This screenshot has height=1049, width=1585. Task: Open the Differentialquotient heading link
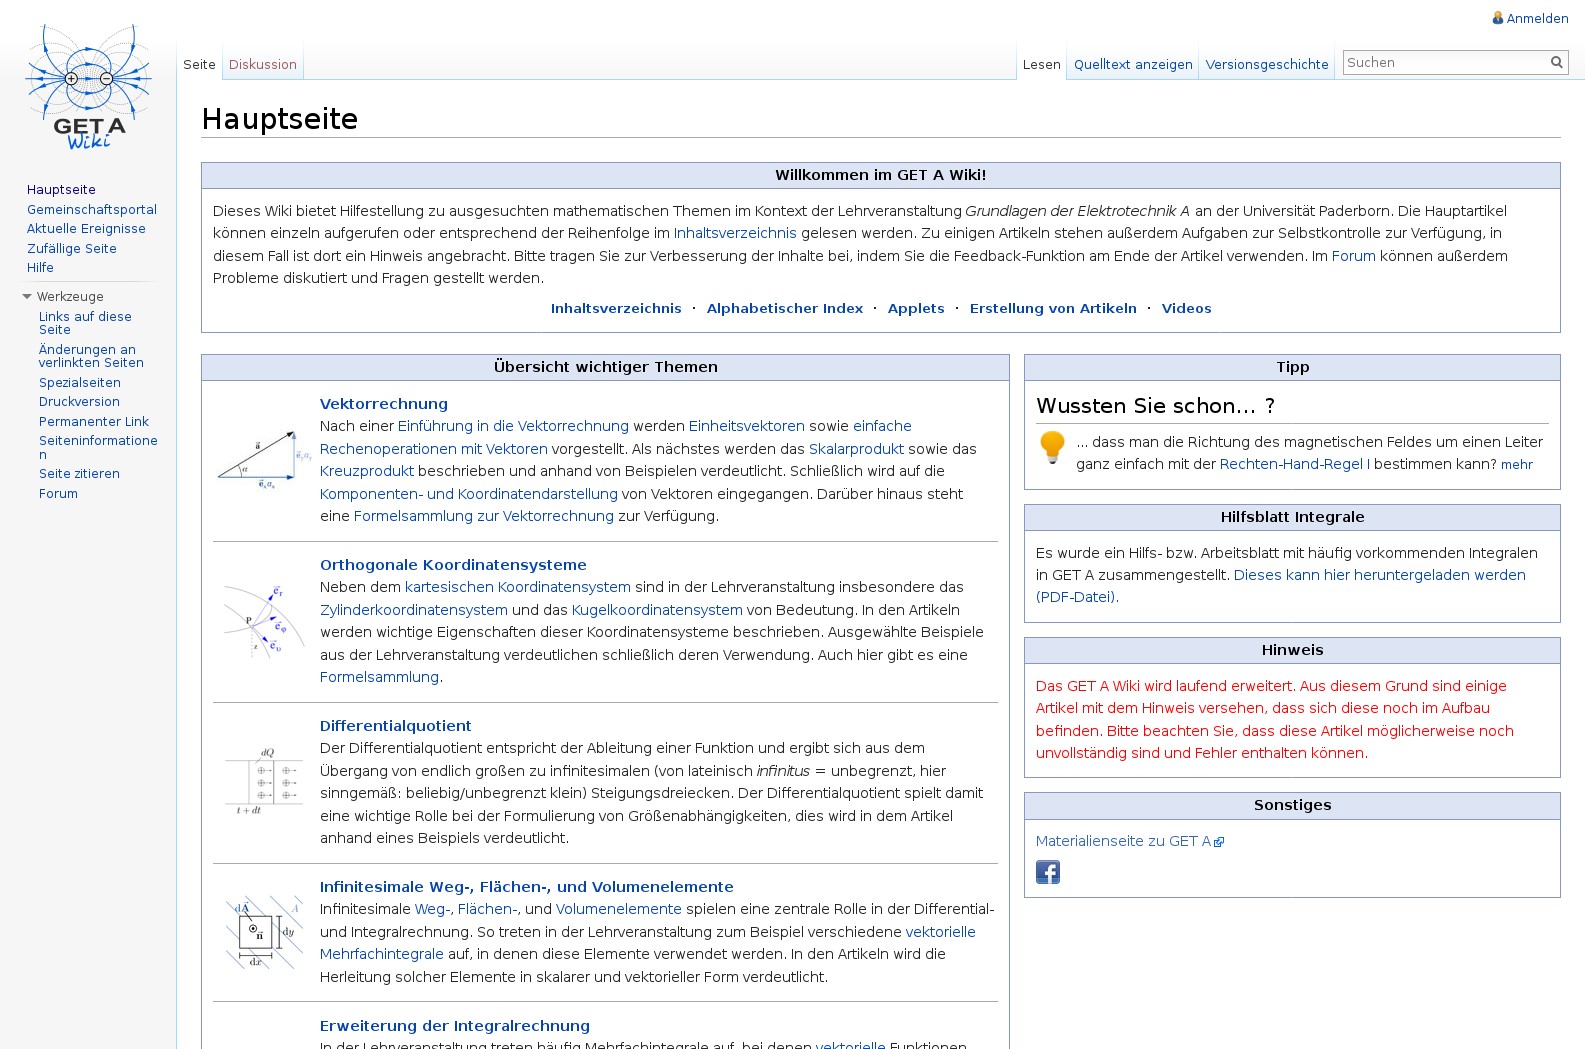click(x=395, y=726)
